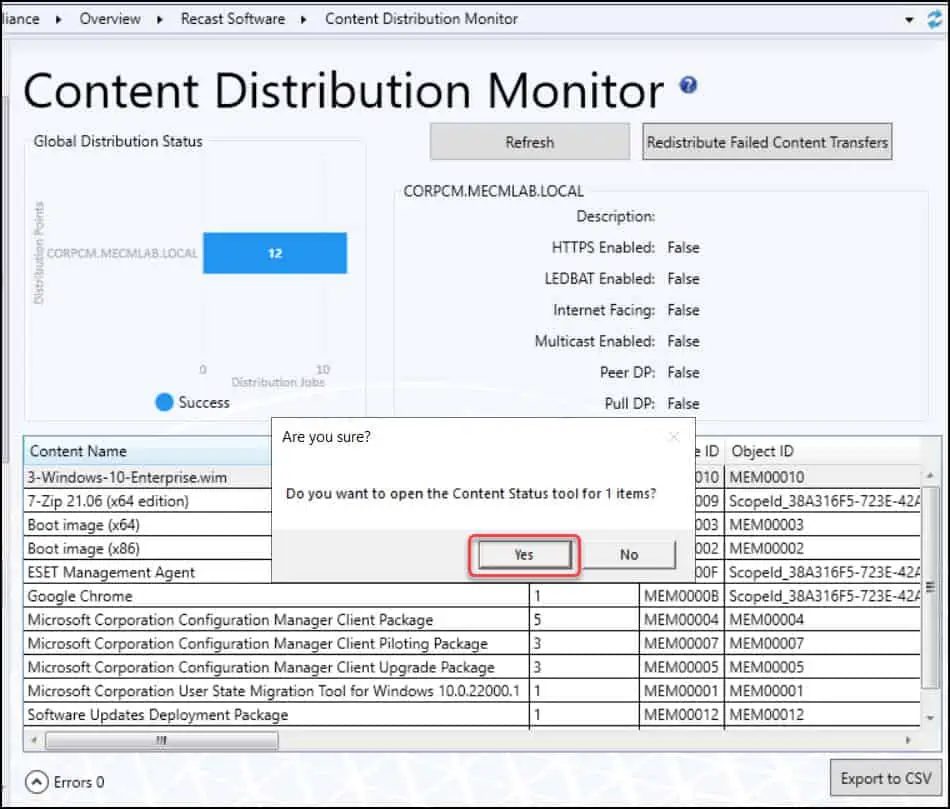The height and width of the screenshot is (809, 950).
Task: Select Content Distribution Monitor breadcrumb item
Action: click(x=421, y=19)
